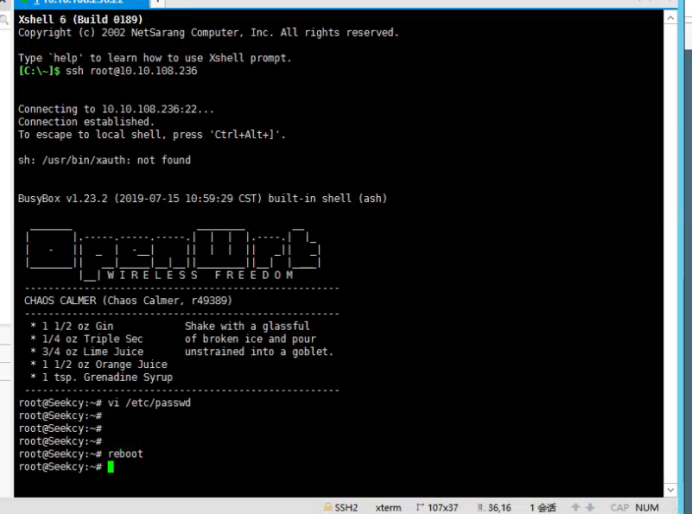Click the CAP indicator in status bar
This screenshot has width=692, height=514.
pyautogui.click(x=620, y=508)
